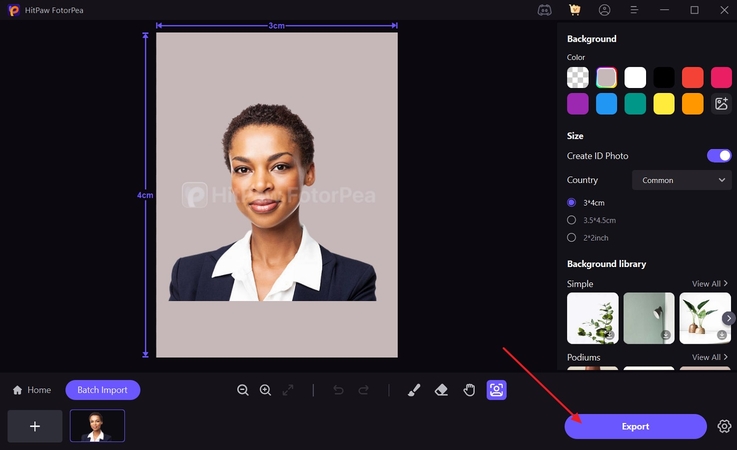Open the shopping cart store icon
This screenshot has width=737, height=450.
coord(574,10)
